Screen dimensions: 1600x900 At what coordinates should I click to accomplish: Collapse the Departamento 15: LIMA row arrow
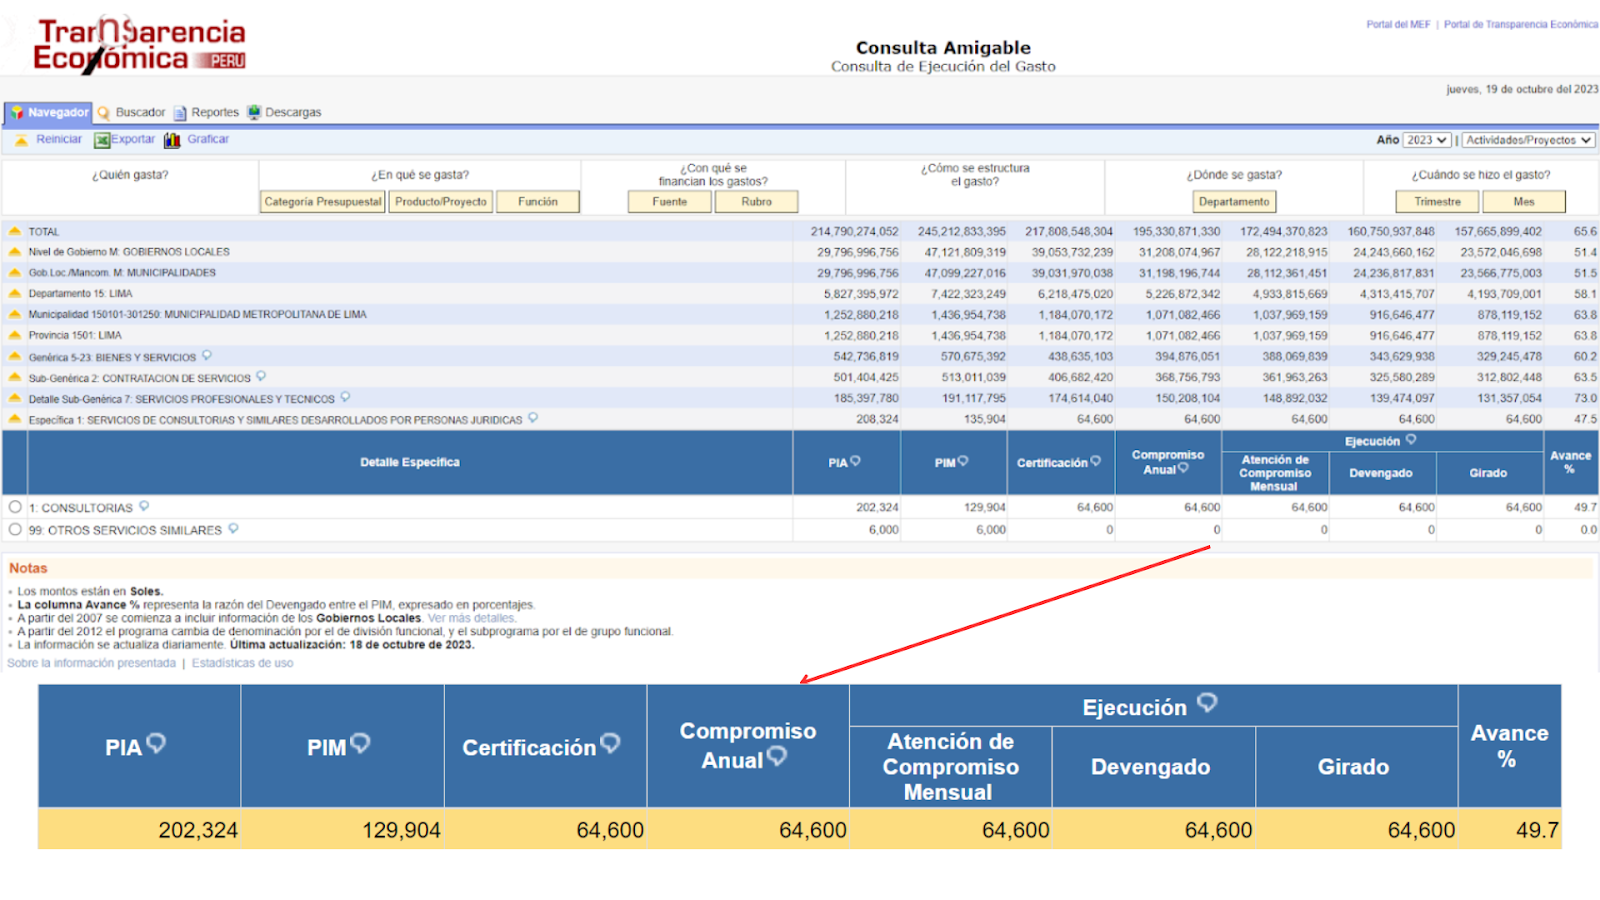[x=15, y=294]
